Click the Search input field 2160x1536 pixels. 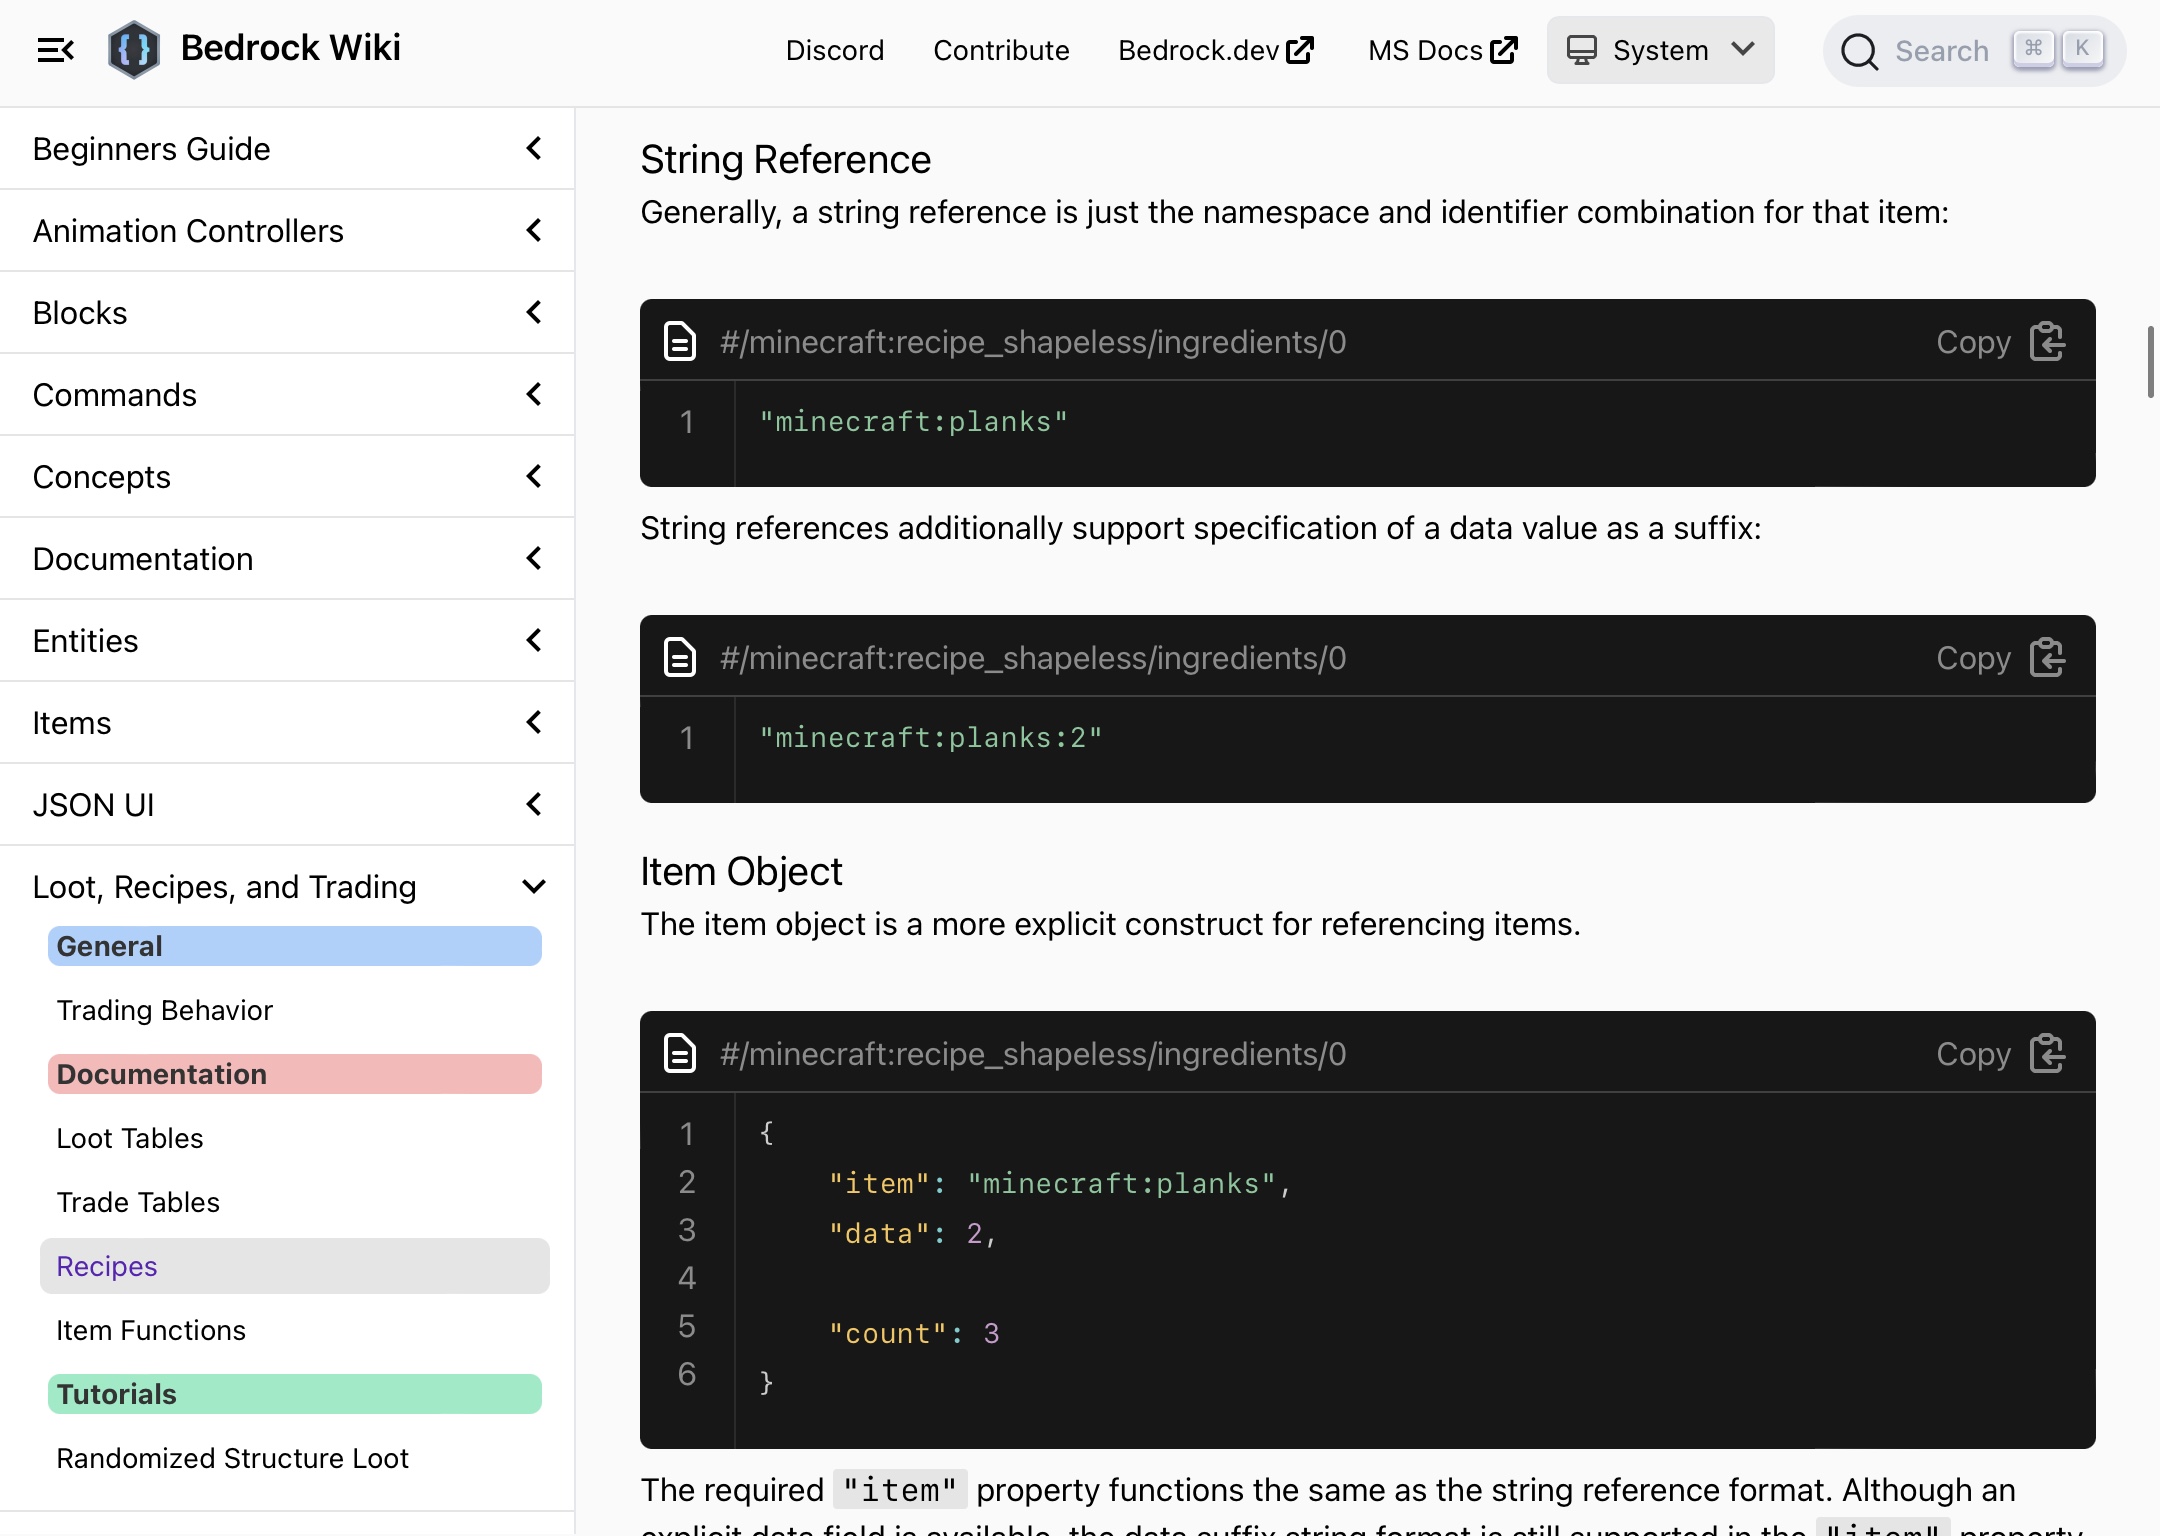pyautogui.click(x=1974, y=51)
